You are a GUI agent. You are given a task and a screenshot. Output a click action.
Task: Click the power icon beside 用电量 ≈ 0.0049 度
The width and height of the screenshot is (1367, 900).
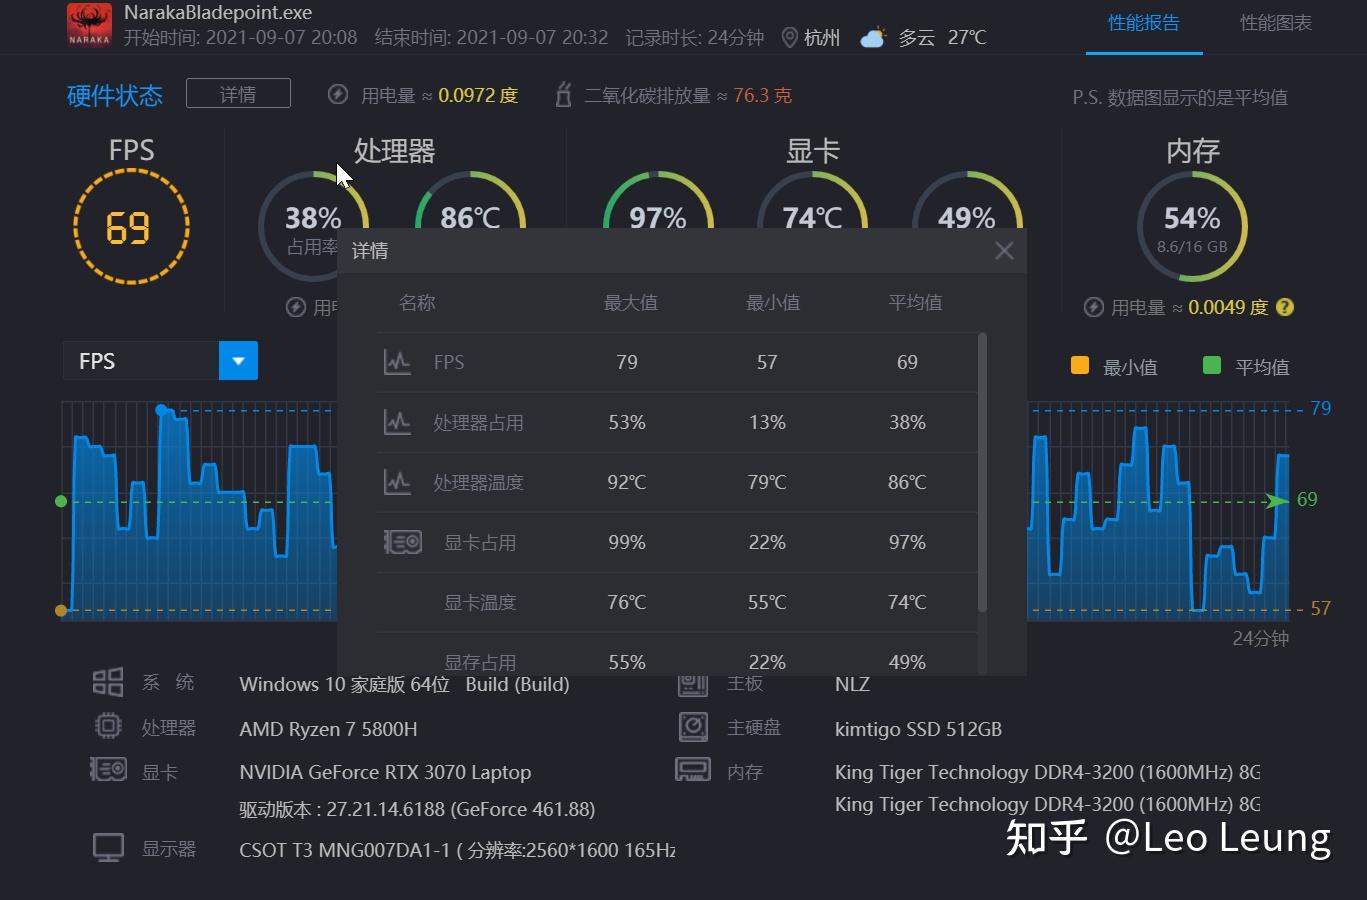[1094, 307]
